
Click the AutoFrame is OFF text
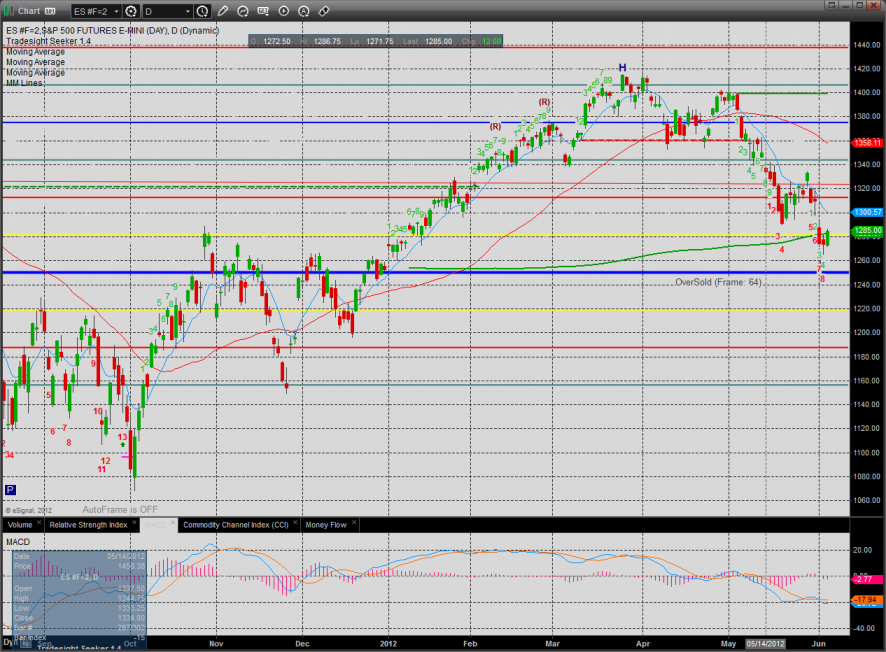pos(120,510)
